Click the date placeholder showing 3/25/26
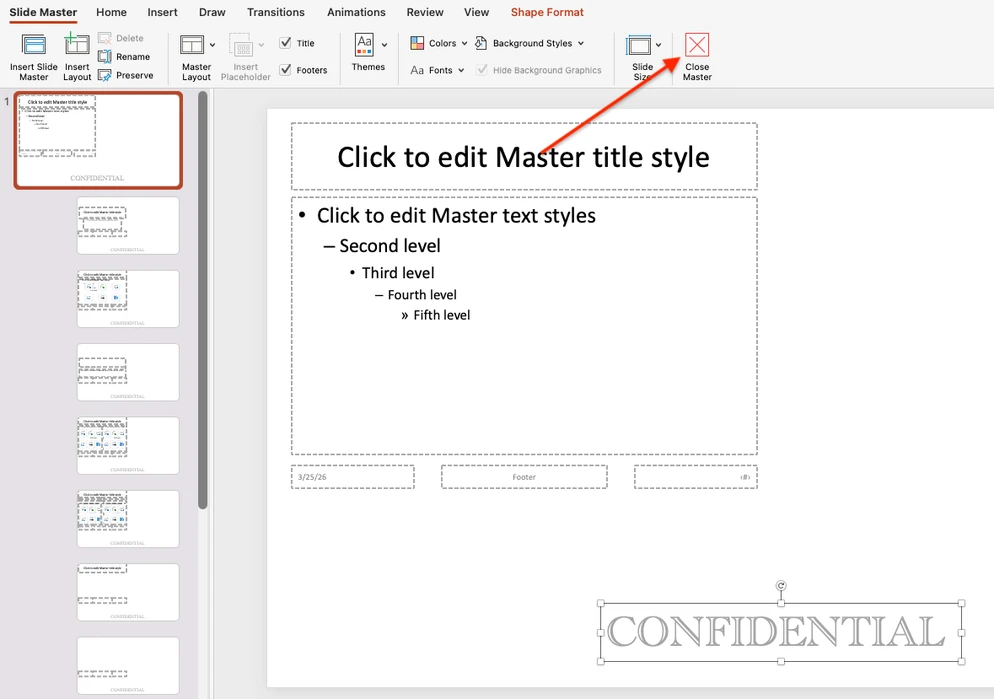994x699 pixels. pyautogui.click(x=352, y=476)
